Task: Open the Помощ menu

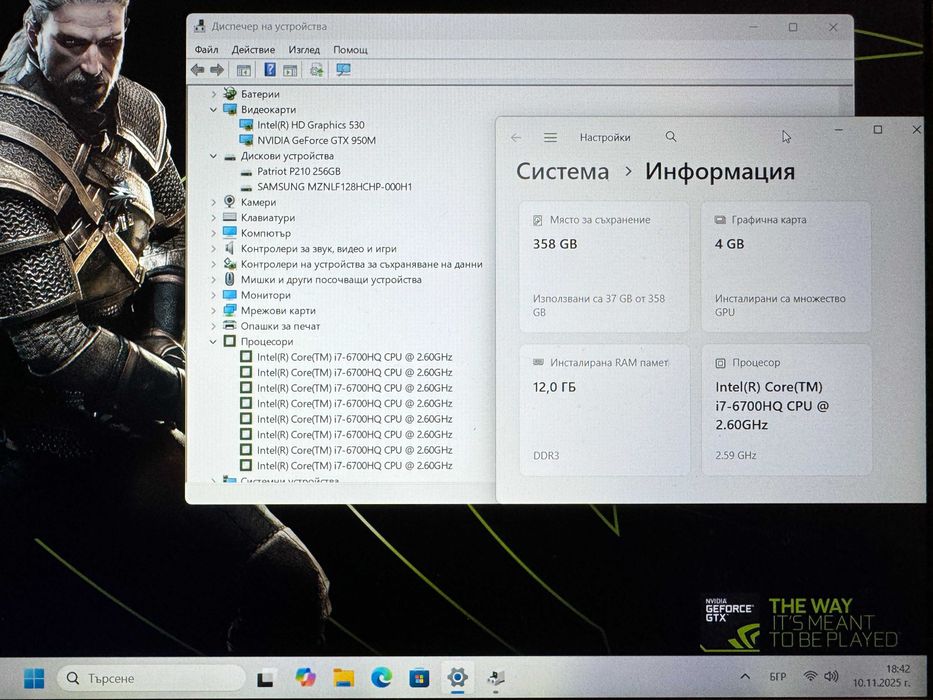Action: tap(350, 49)
